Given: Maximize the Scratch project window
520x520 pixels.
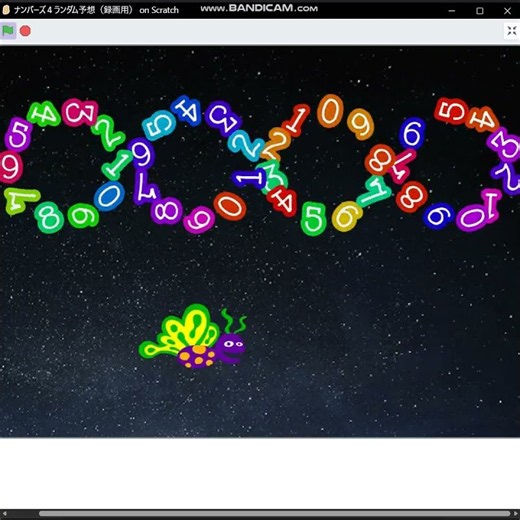Looking at the screenshot, I should tap(480, 11).
